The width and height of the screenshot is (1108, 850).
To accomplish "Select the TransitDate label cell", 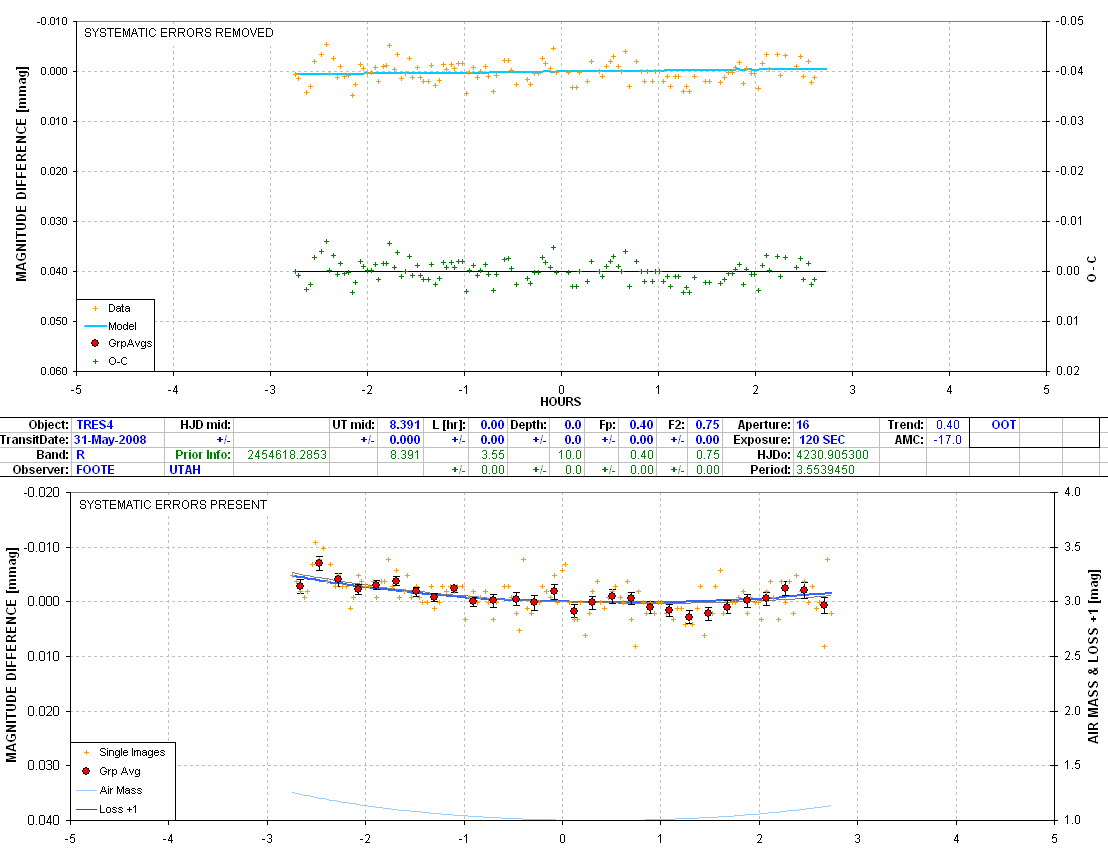I will click(35, 439).
